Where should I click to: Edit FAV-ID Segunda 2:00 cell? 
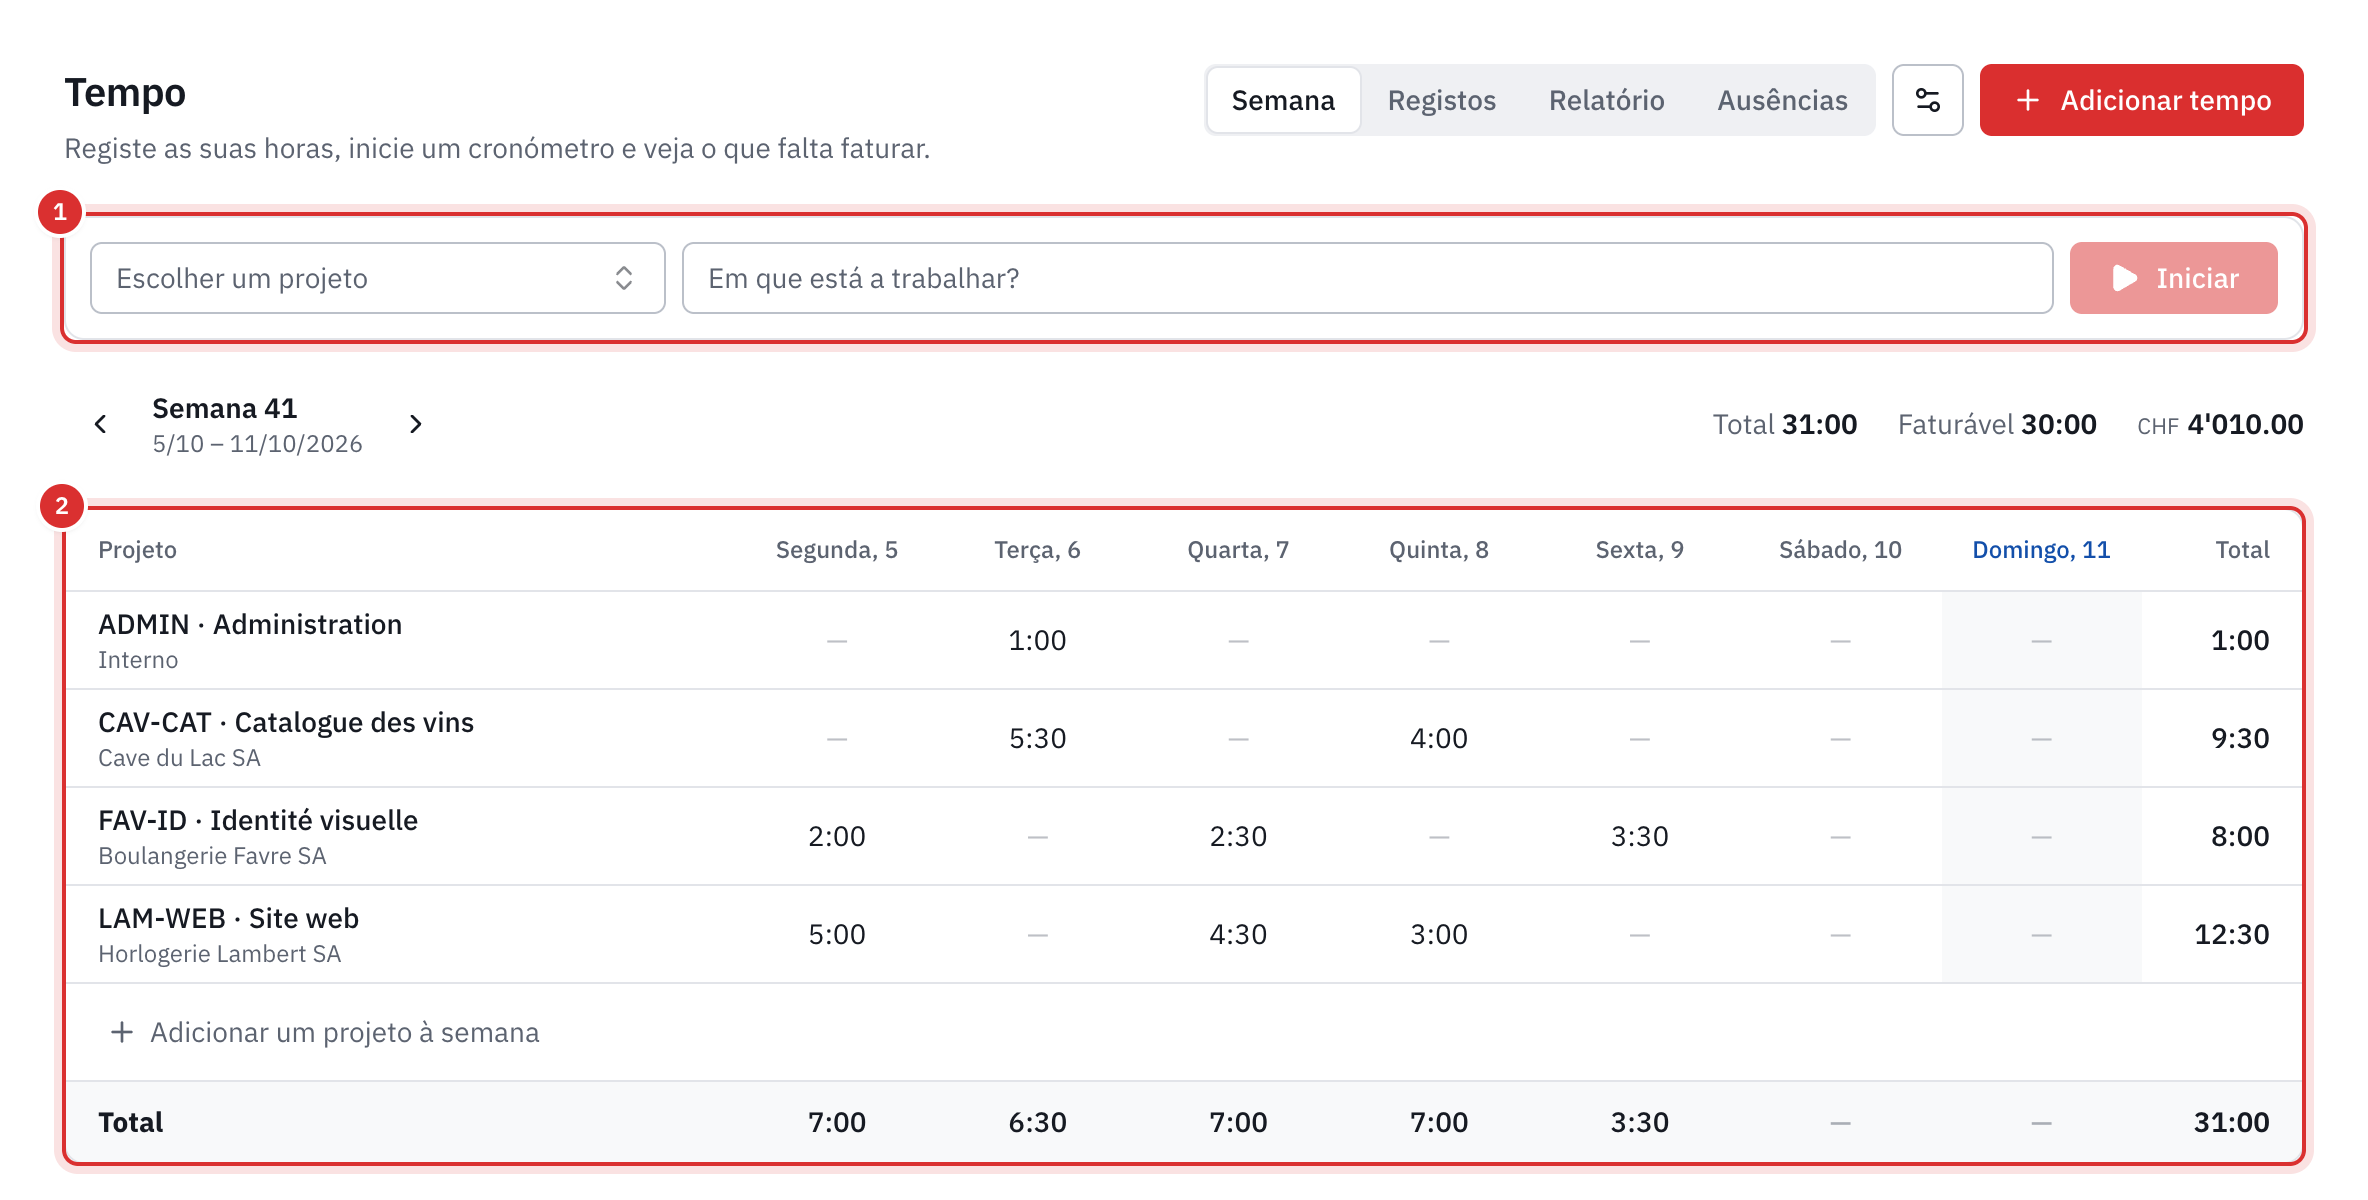click(836, 836)
